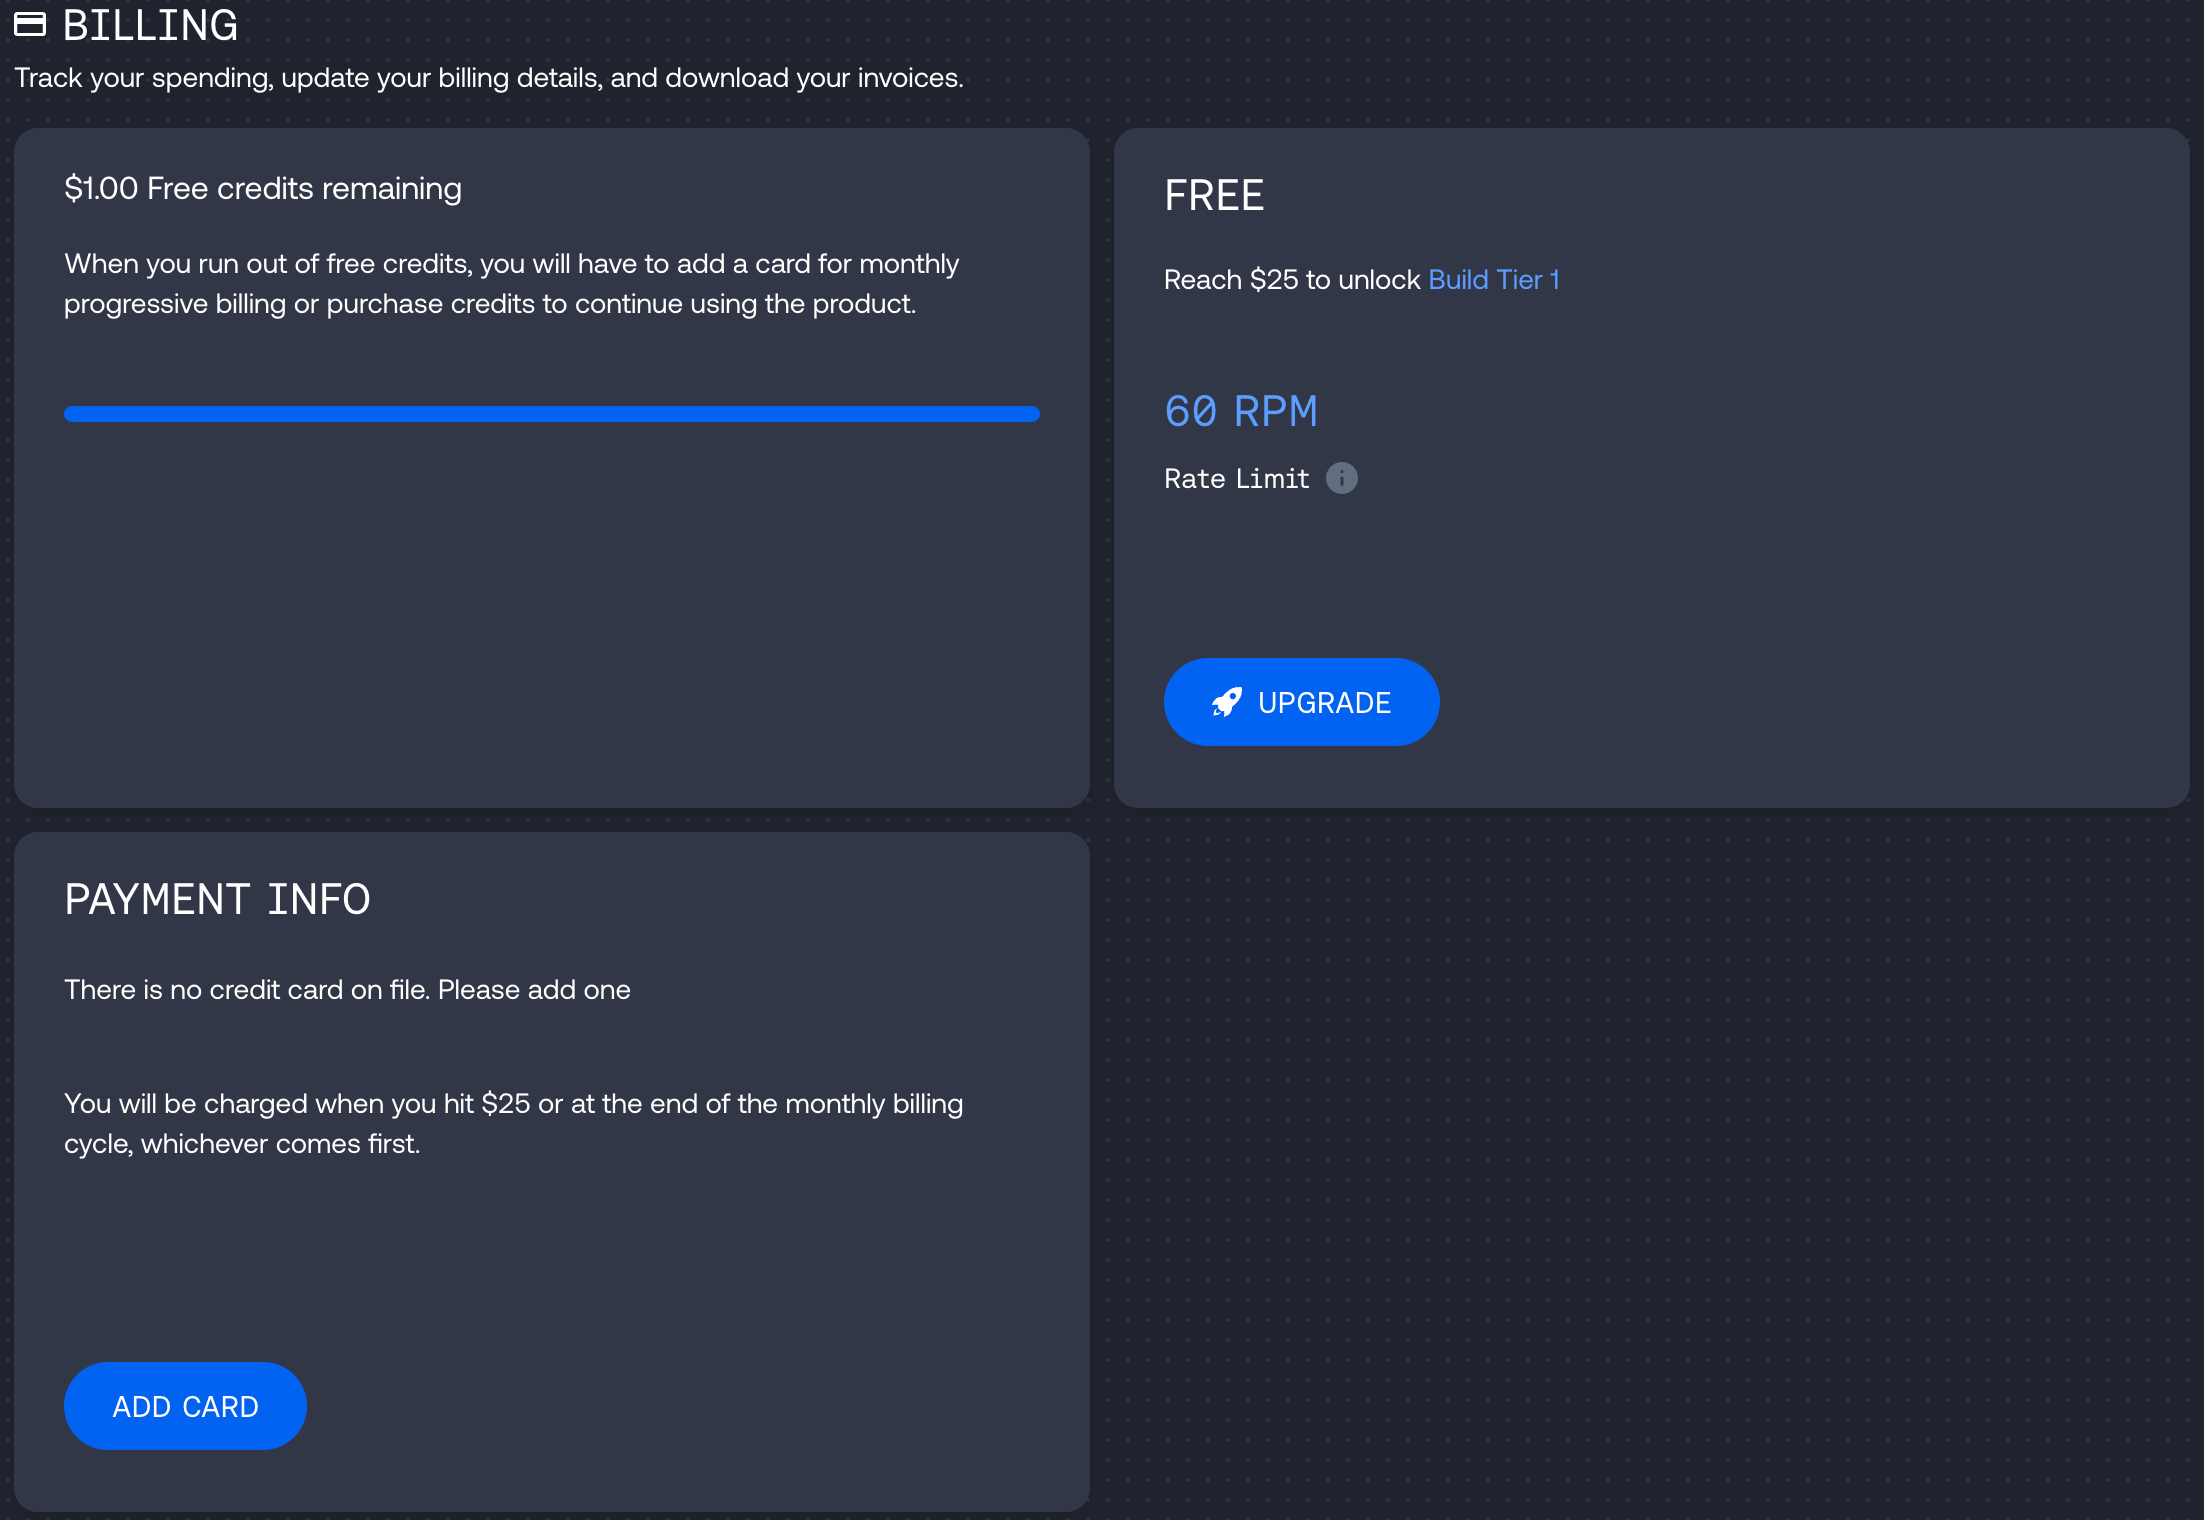The height and width of the screenshot is (1520, 2204).
Task: Click the BILLING page heading
Action: tap(150, 26)
